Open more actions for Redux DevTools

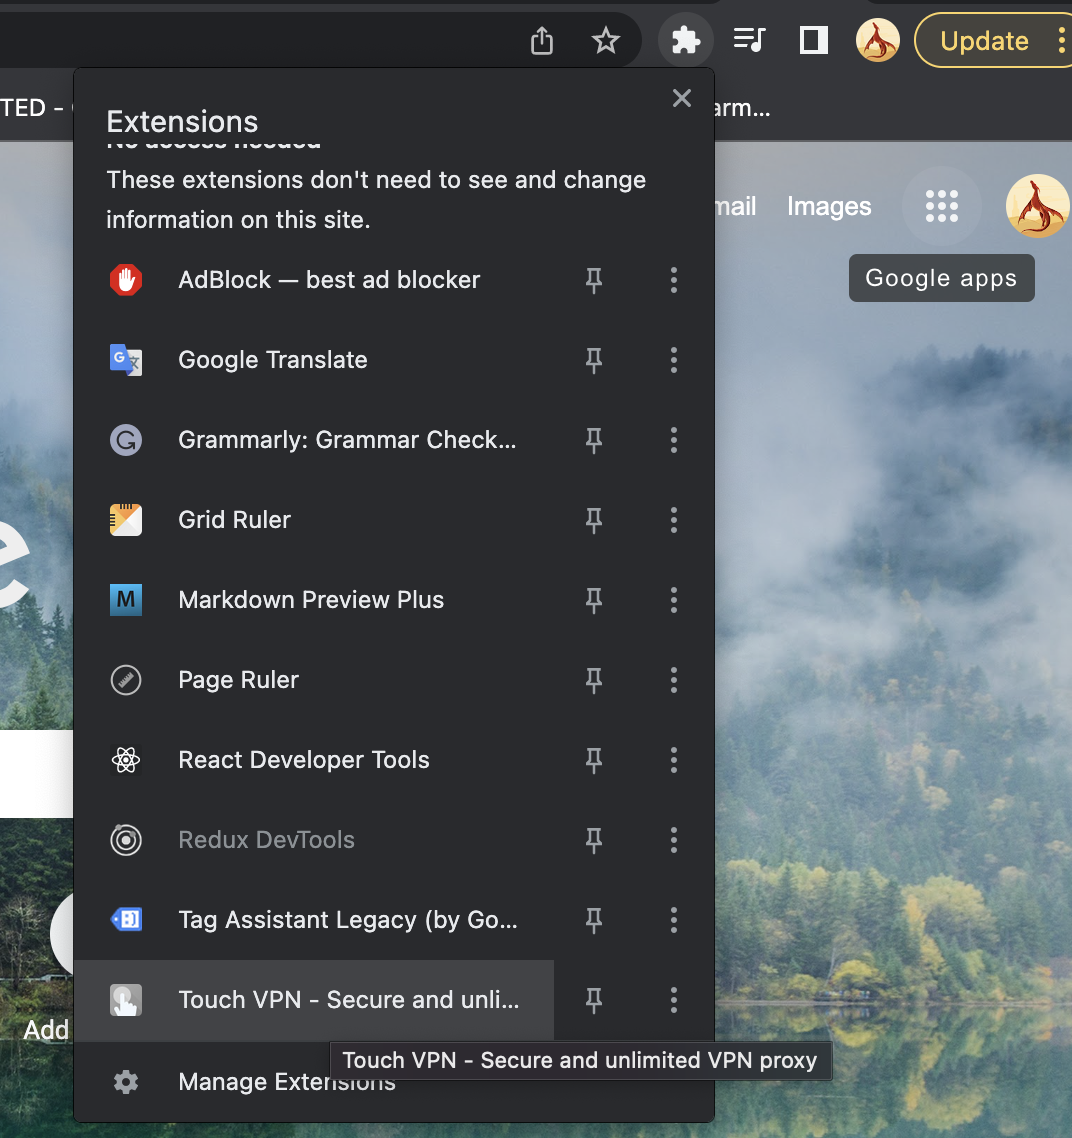674,840
